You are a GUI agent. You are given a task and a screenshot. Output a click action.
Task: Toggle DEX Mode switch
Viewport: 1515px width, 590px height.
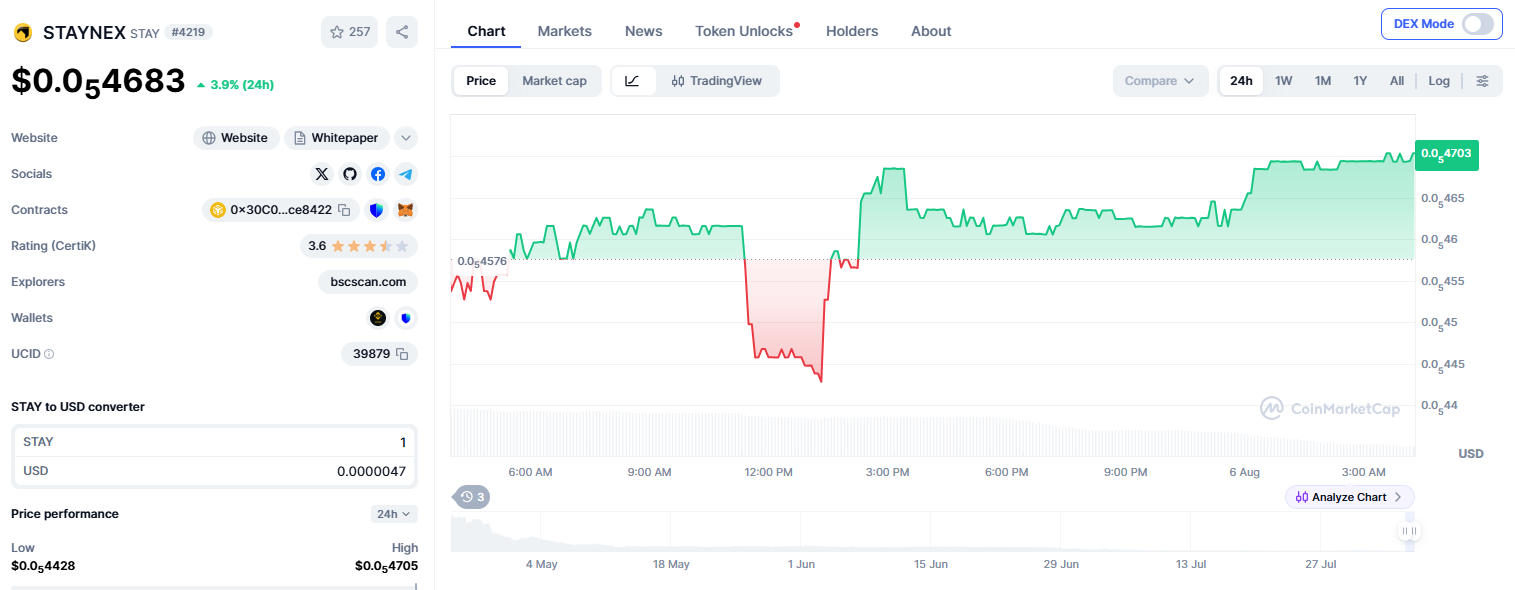point(1477,24)
